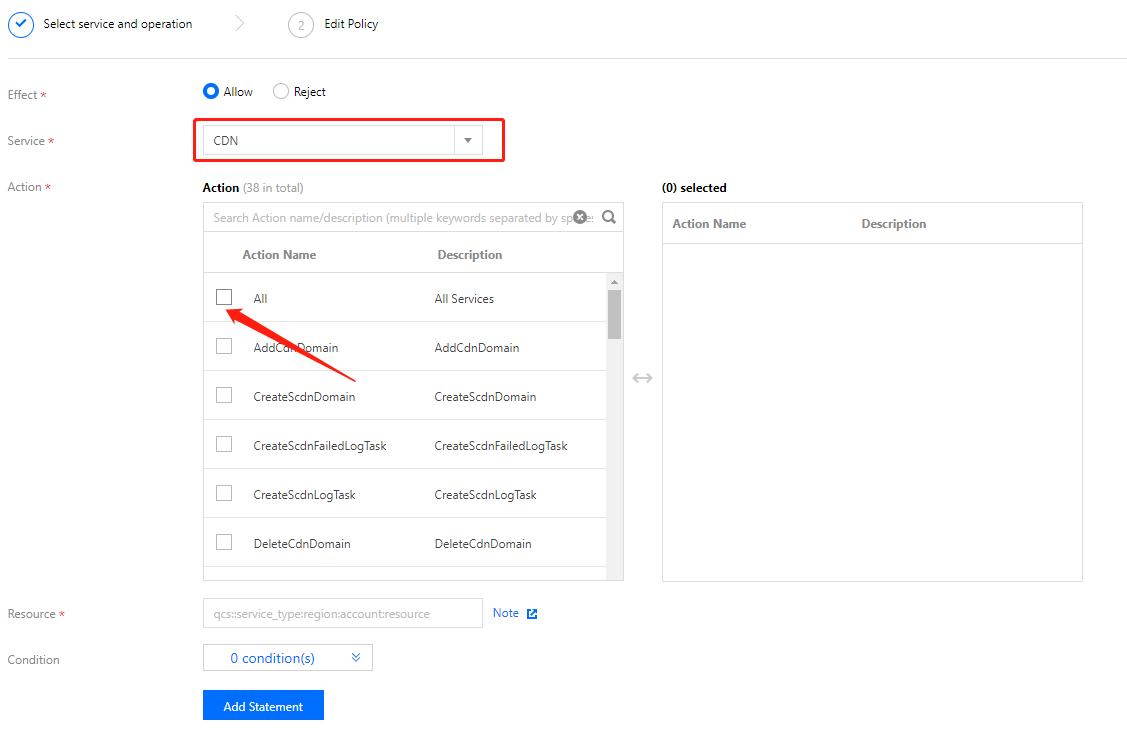The image size is (1127, 737).
Task: Select the Allow effect option
Action: tap(211, 92)
